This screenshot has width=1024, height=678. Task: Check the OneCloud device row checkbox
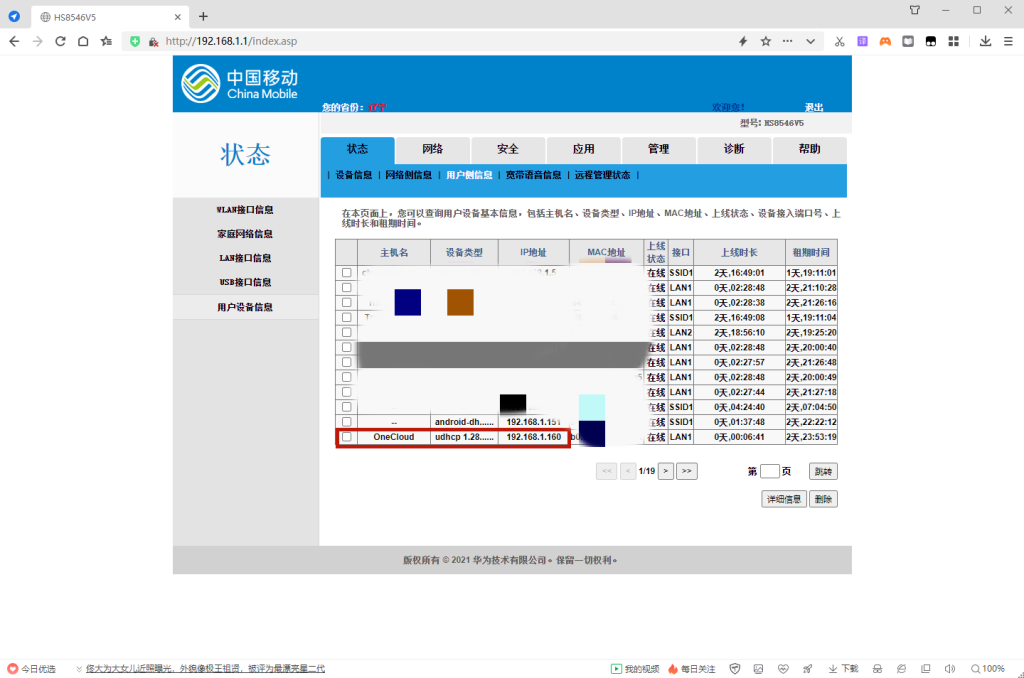347,437
